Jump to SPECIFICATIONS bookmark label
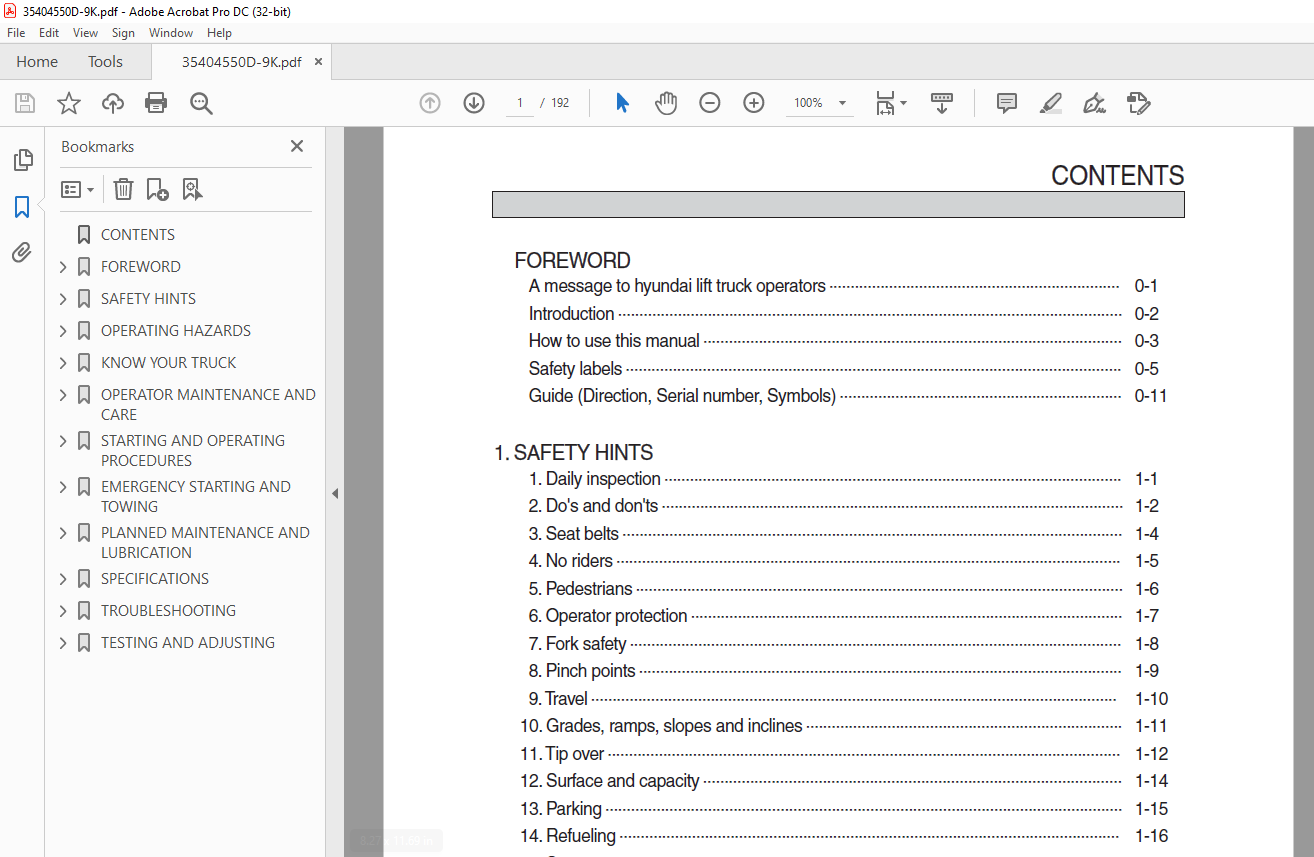 155,579
